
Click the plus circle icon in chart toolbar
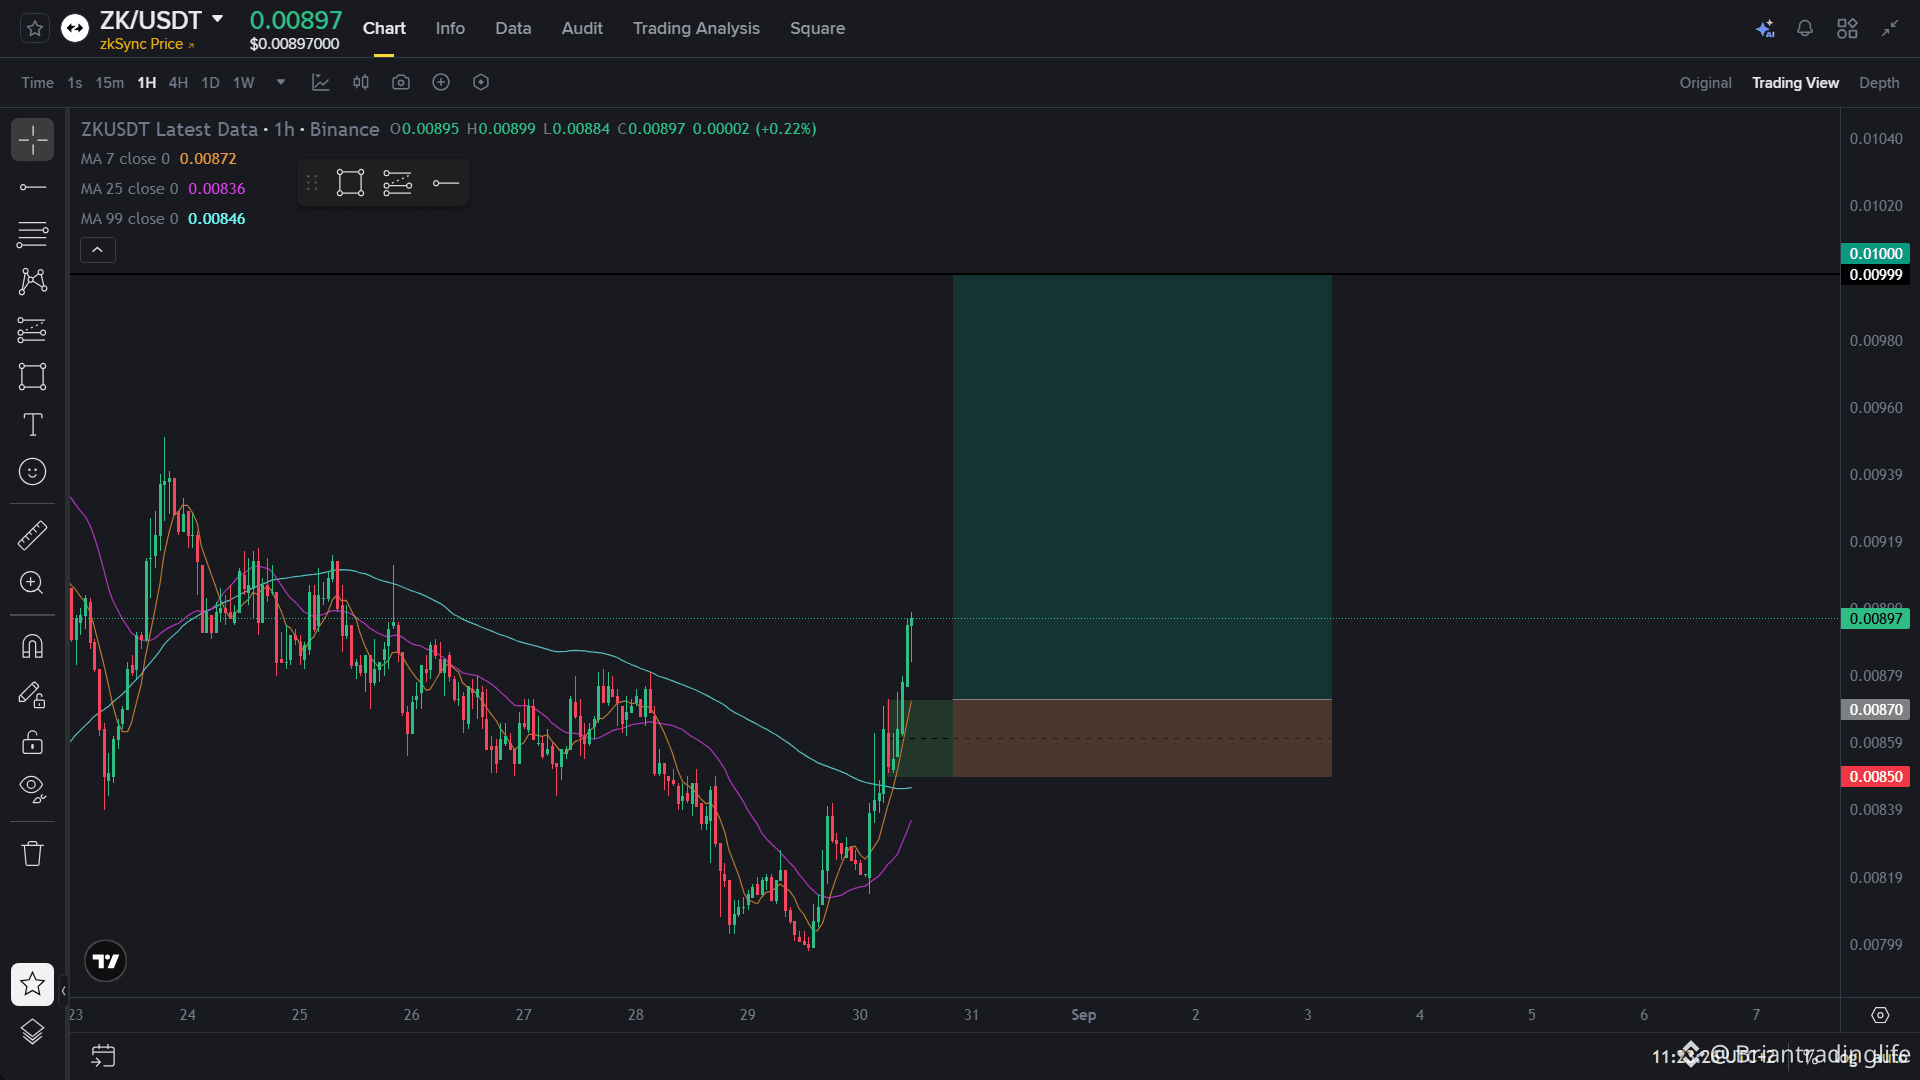pos(441,82)
